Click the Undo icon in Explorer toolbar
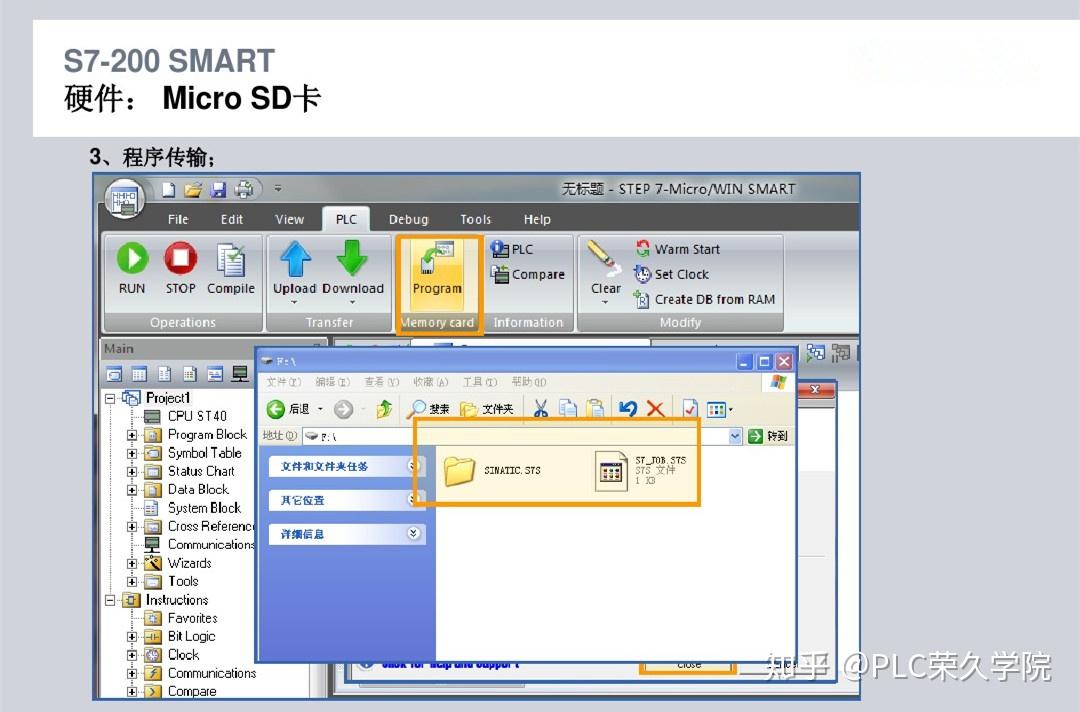The image size is (1080, 712). [627, 409]
